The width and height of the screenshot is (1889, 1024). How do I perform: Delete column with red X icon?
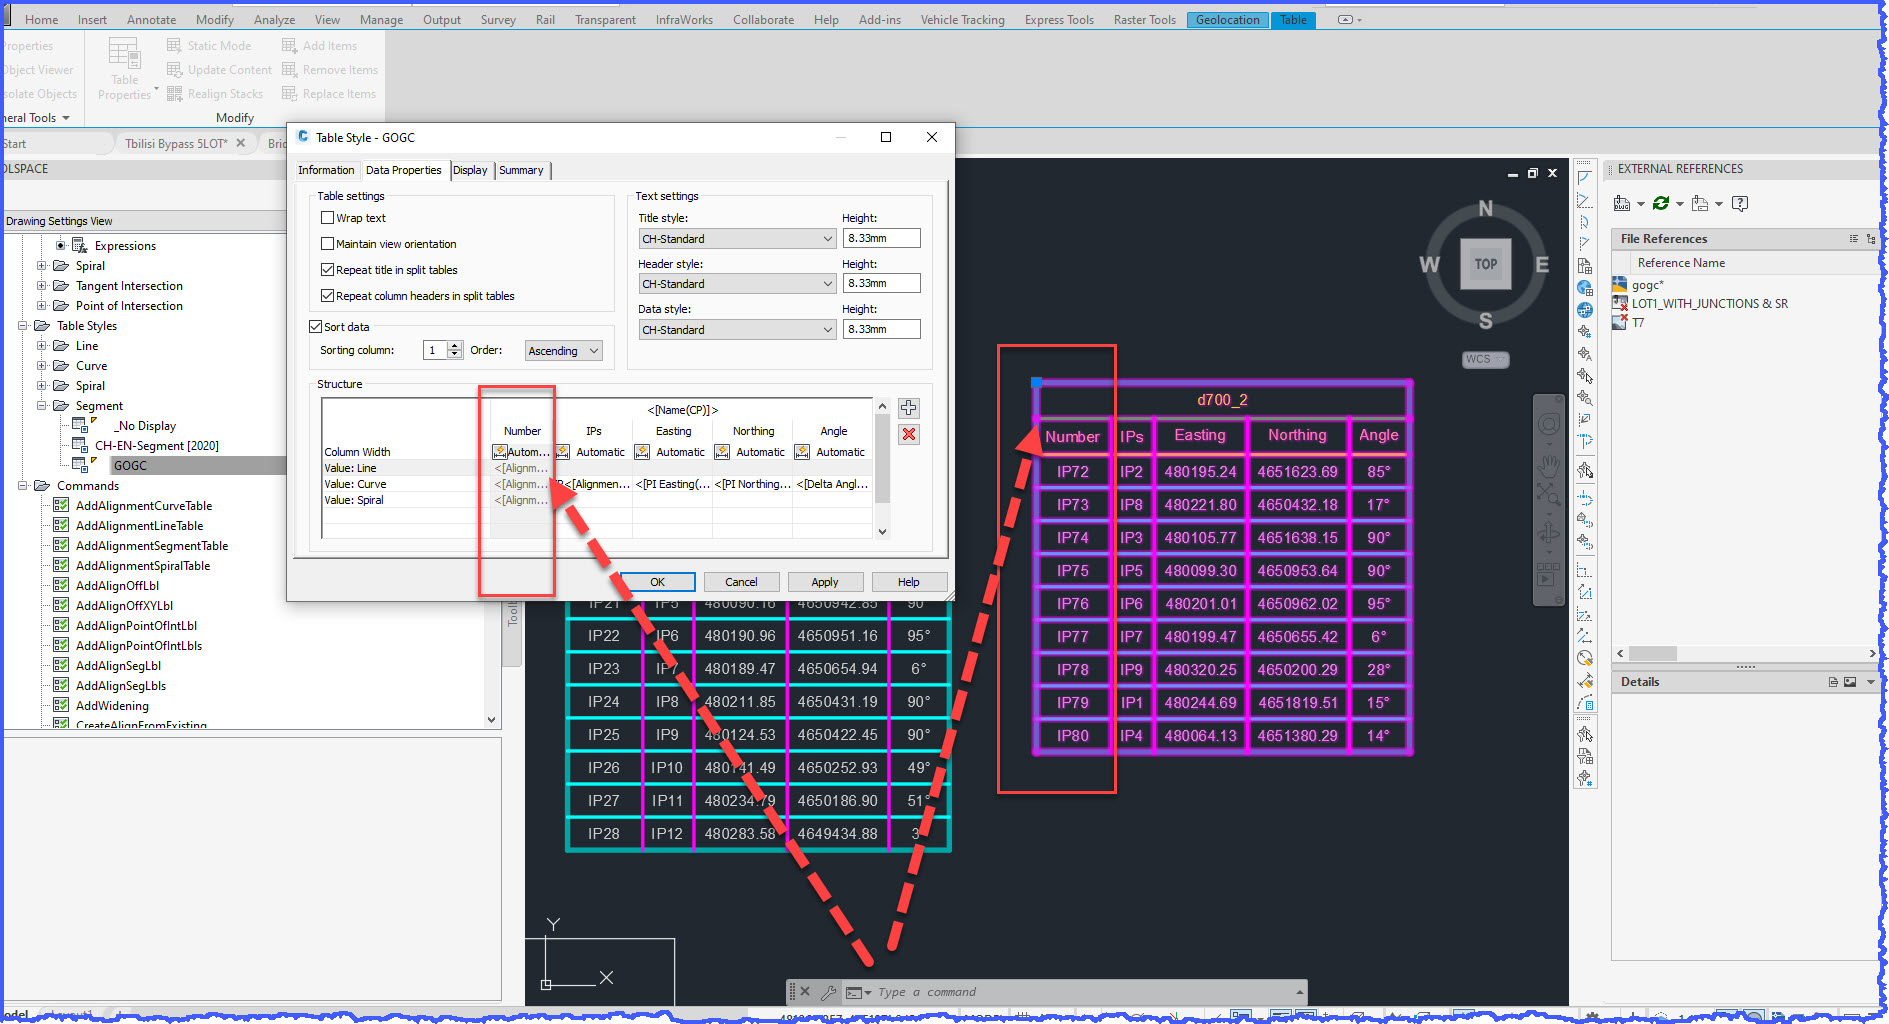click(908, 434)
